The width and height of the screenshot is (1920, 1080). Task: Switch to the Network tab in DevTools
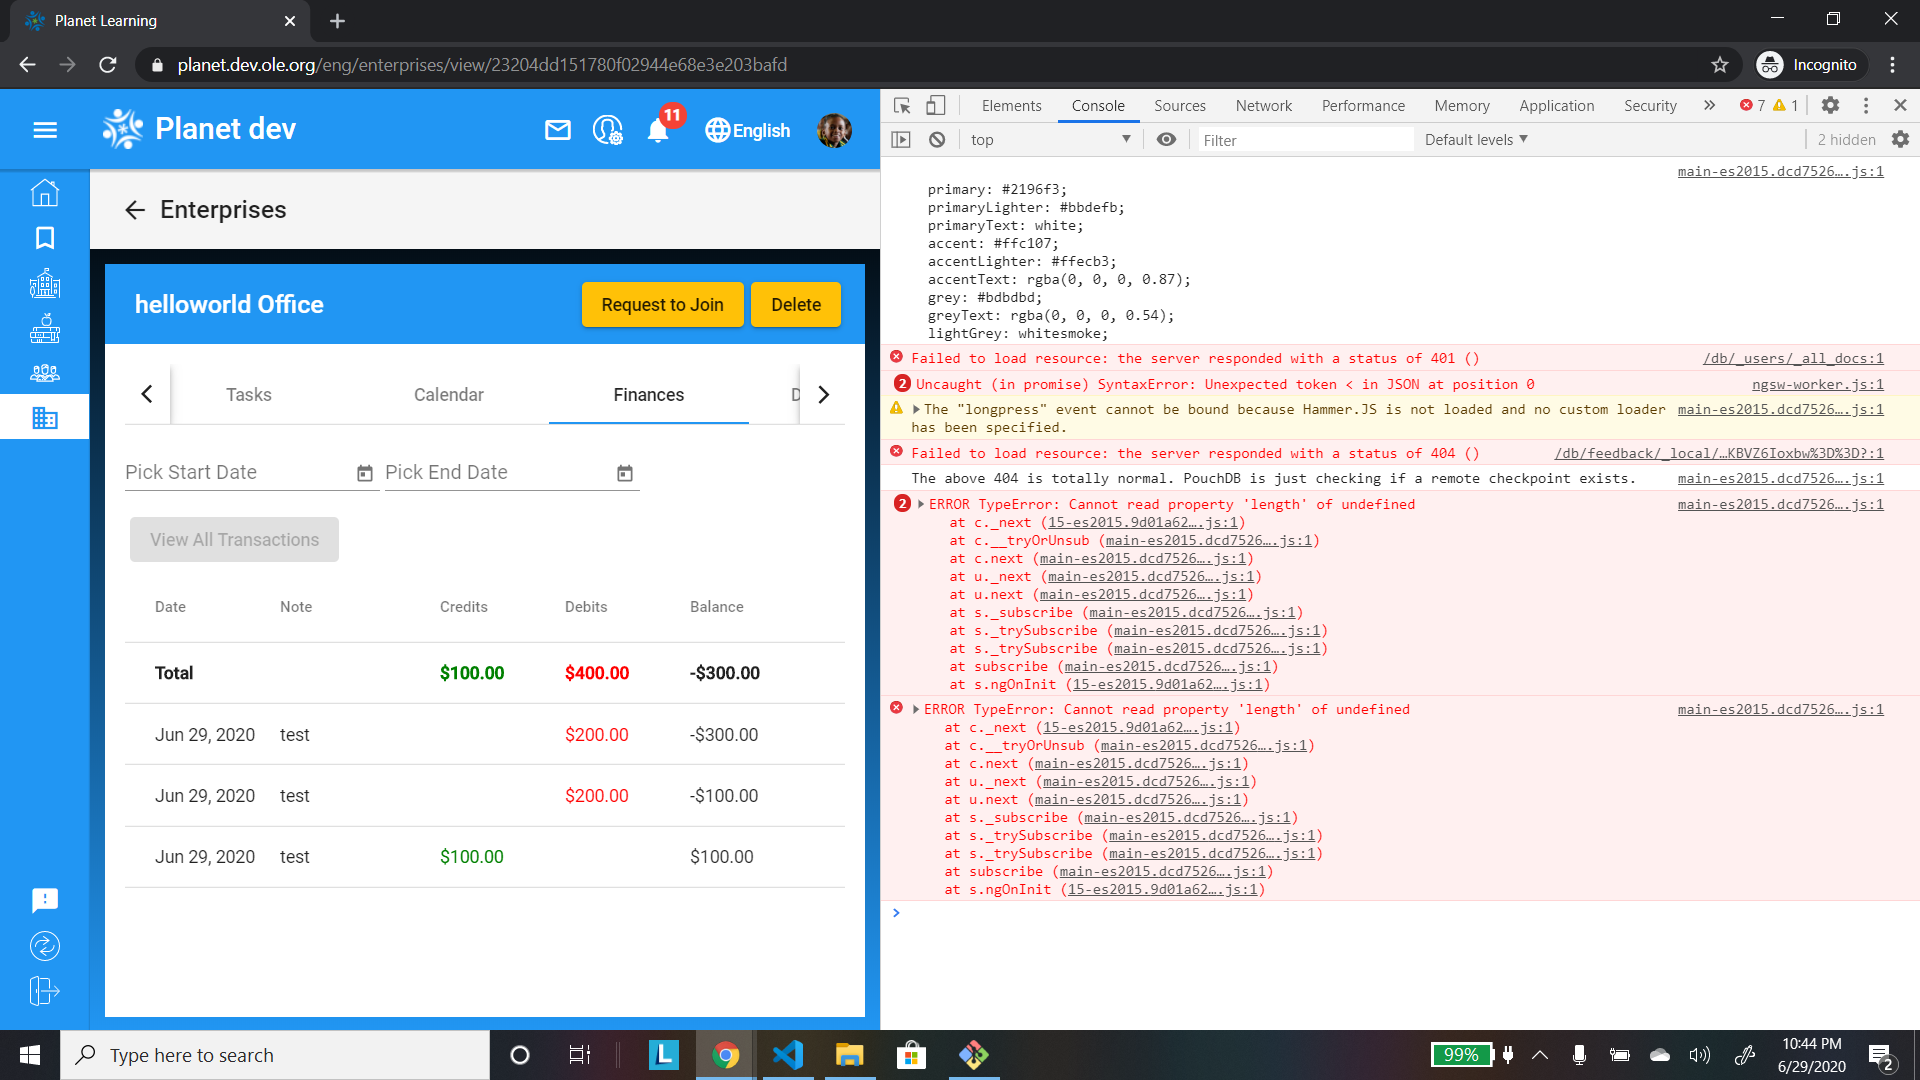click(1263, 105)
